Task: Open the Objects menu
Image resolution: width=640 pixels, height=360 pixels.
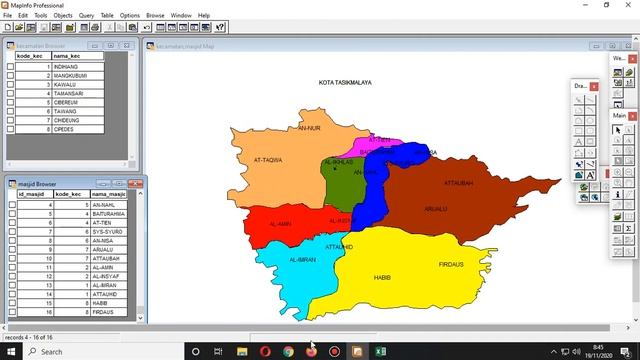Action: (63, 16)
